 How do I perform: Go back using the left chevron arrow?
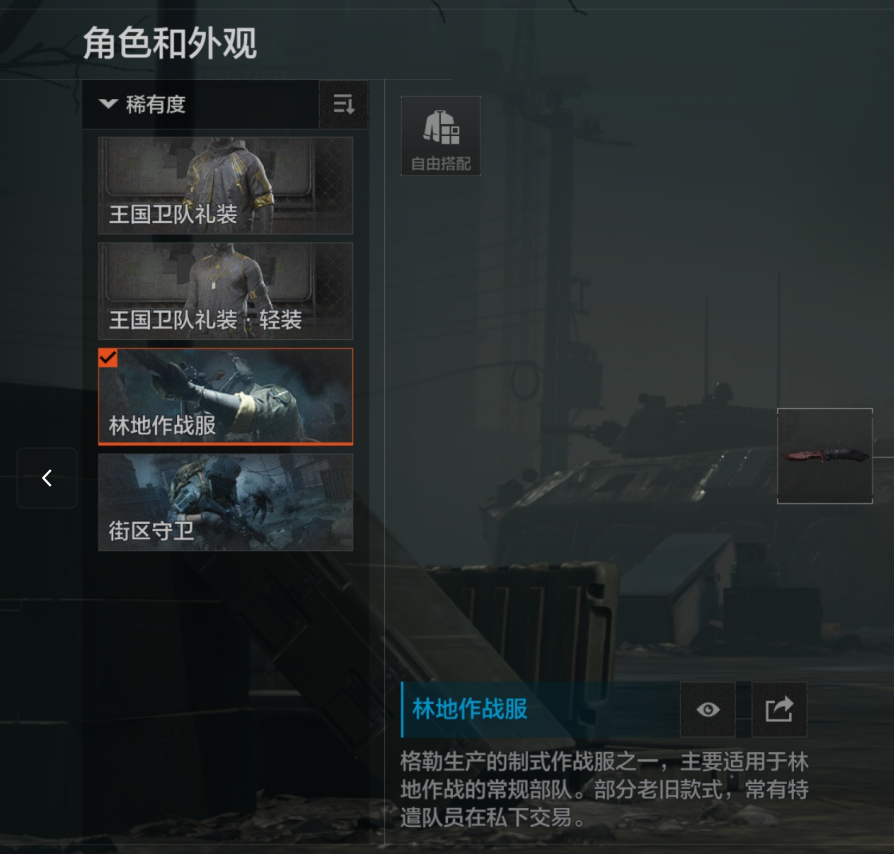click(x=47, y=478)
